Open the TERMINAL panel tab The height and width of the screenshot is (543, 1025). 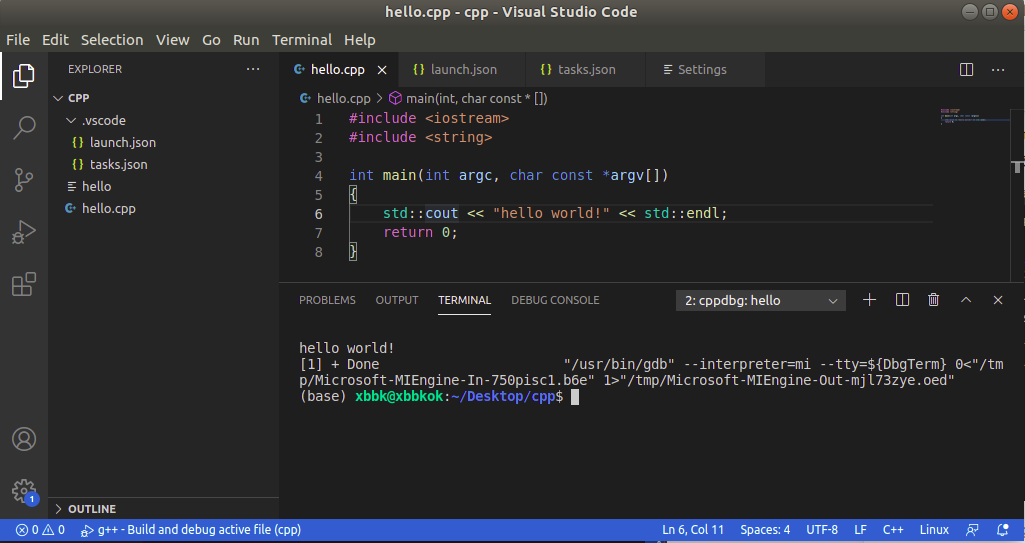464,301
